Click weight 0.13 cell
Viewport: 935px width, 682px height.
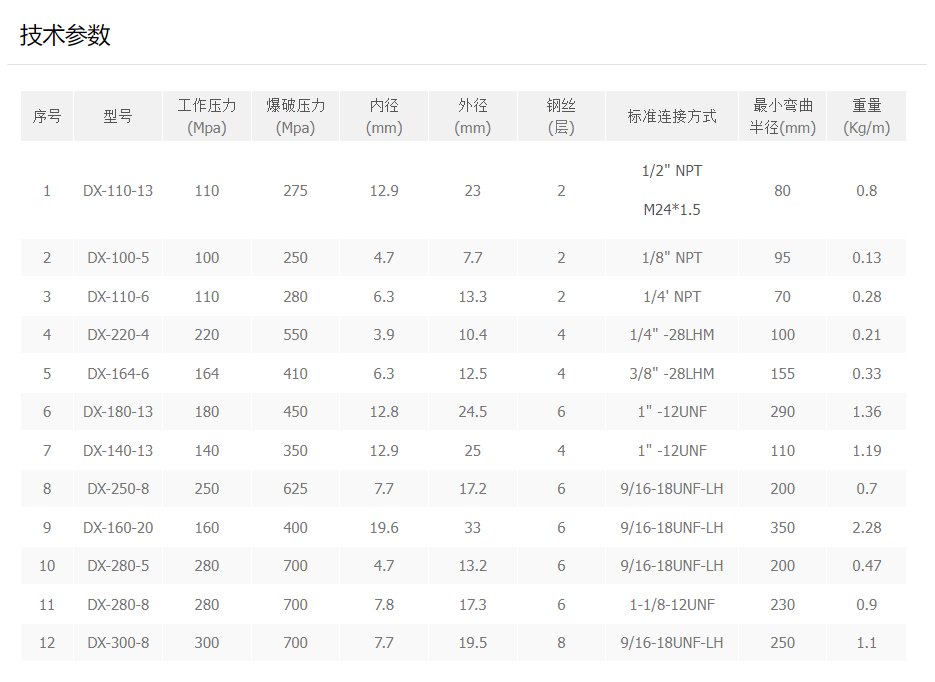866,258
